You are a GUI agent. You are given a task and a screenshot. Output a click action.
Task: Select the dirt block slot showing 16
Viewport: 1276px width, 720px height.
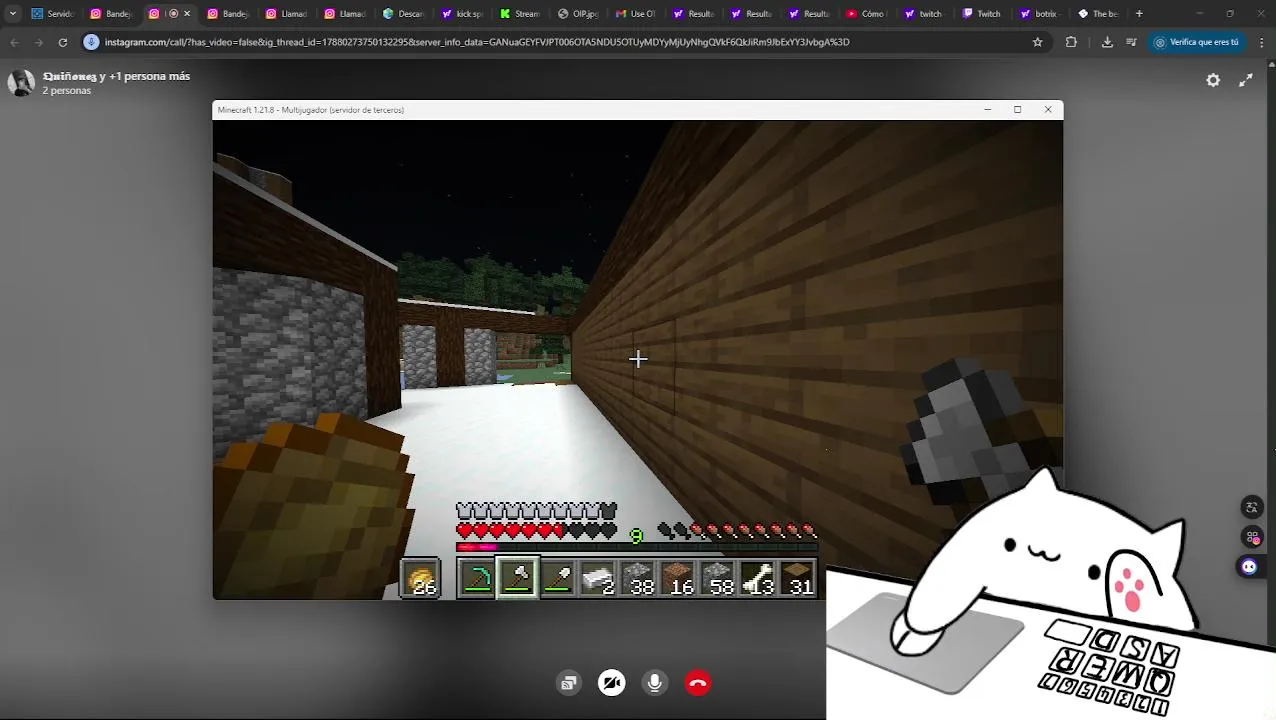tap(678, 579)
